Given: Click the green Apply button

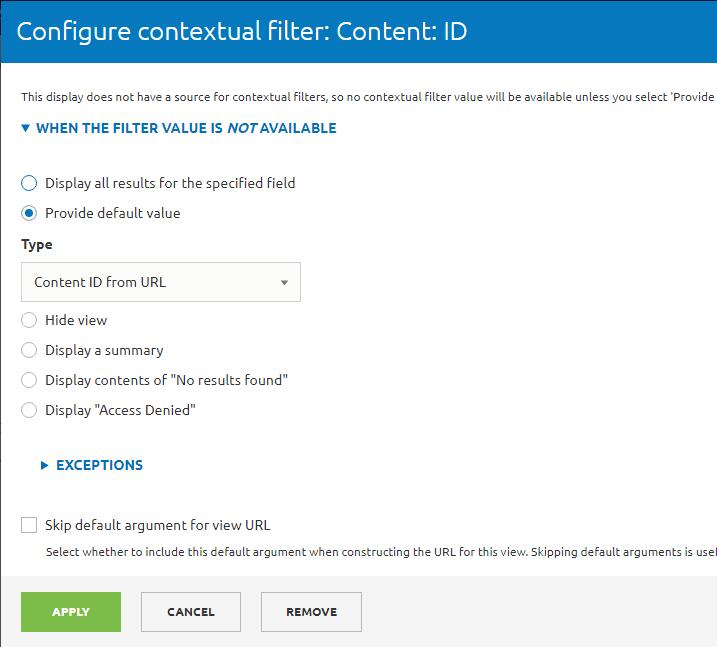Looking at the screenshot, I should [71, 612].
